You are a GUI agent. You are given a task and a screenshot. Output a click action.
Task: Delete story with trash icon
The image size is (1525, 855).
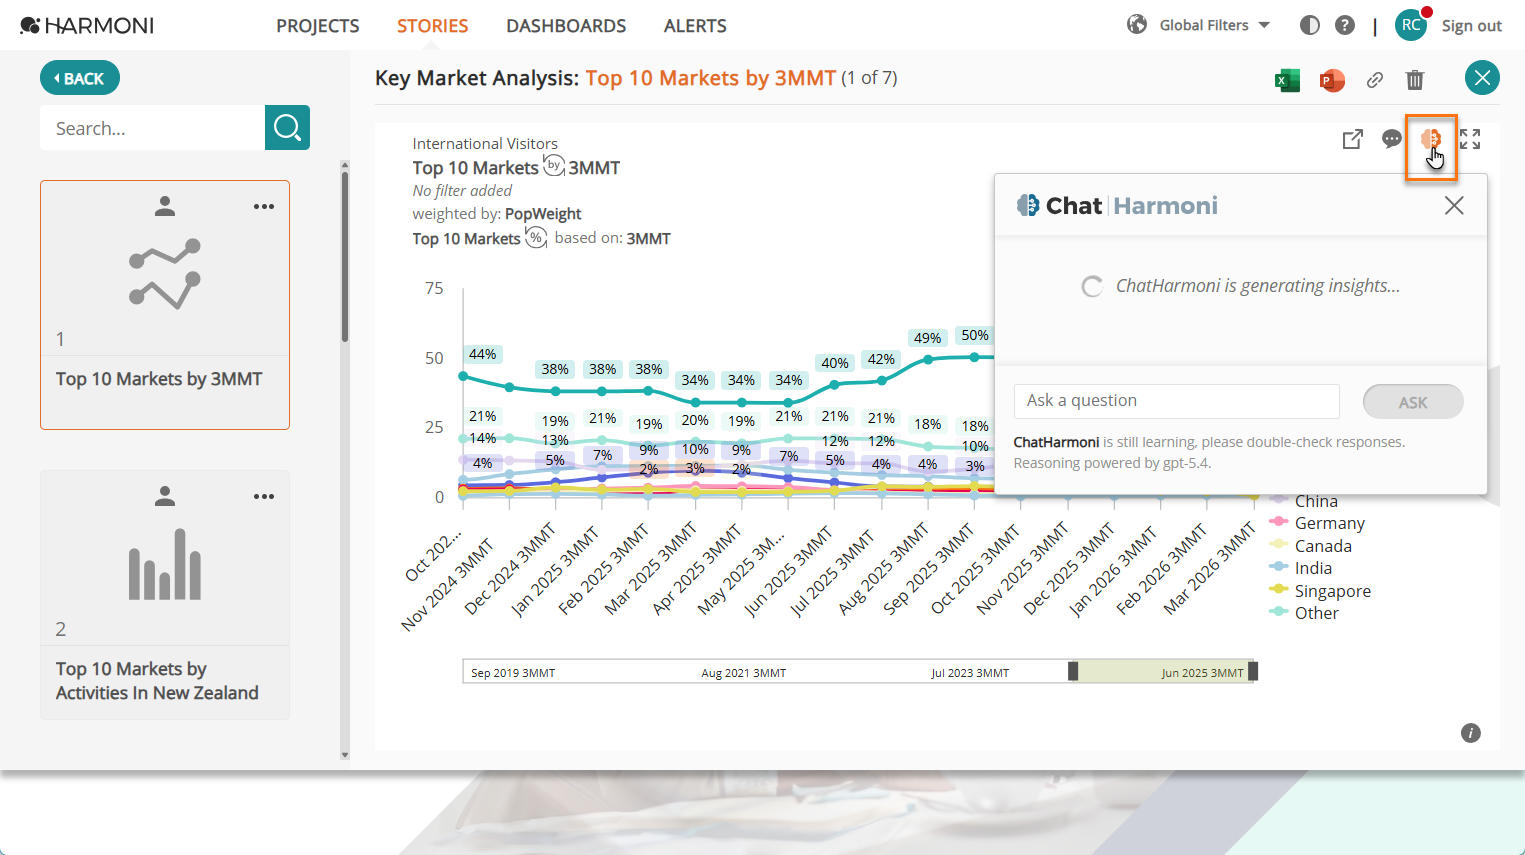(x=1415, y=80)
